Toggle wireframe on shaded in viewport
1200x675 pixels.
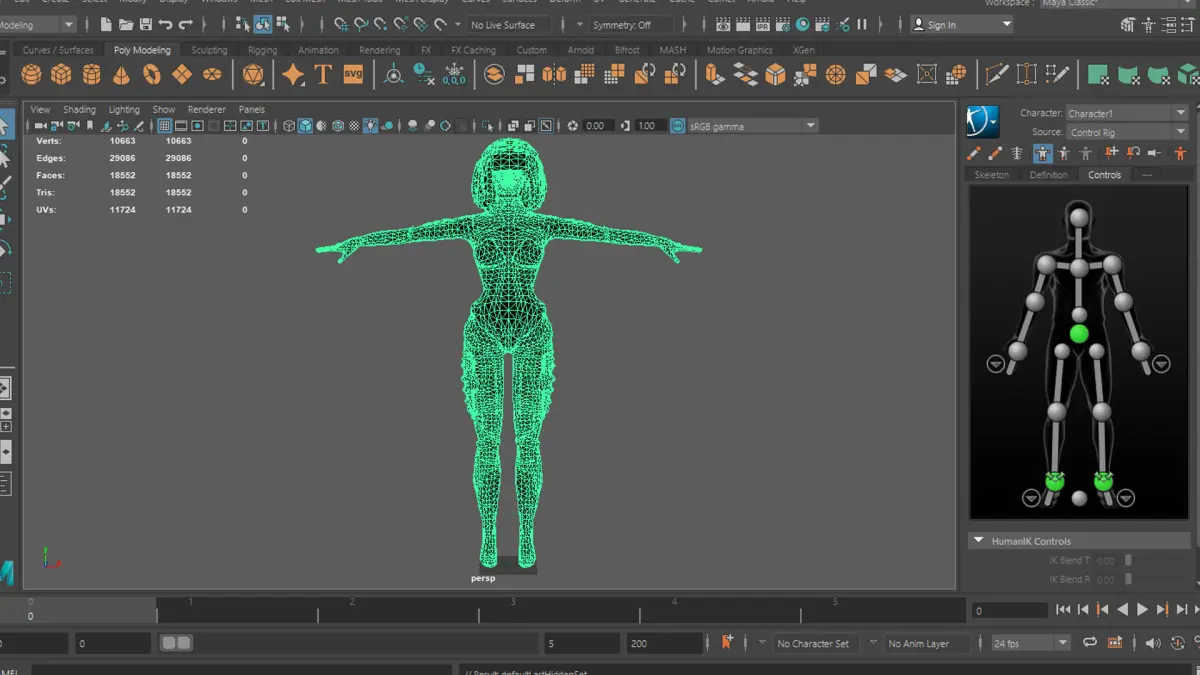337,126
